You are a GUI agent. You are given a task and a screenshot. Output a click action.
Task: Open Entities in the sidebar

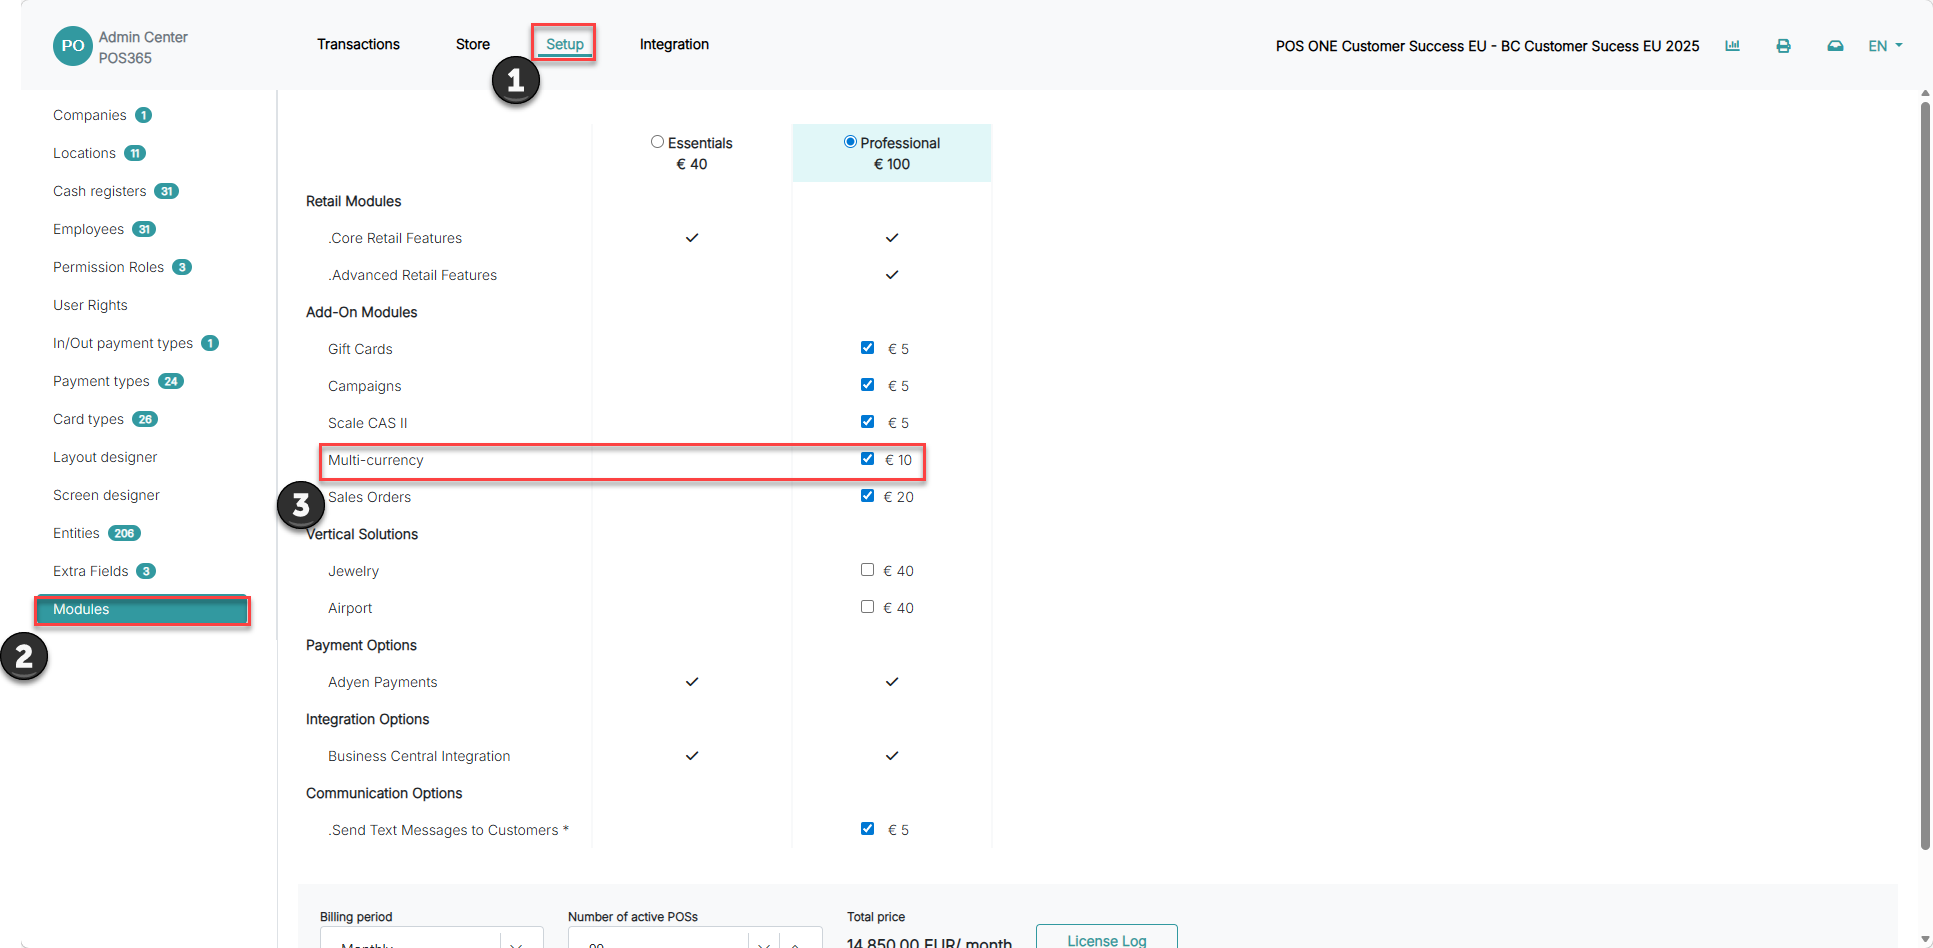pyautogui.click(x=76, y=533)
